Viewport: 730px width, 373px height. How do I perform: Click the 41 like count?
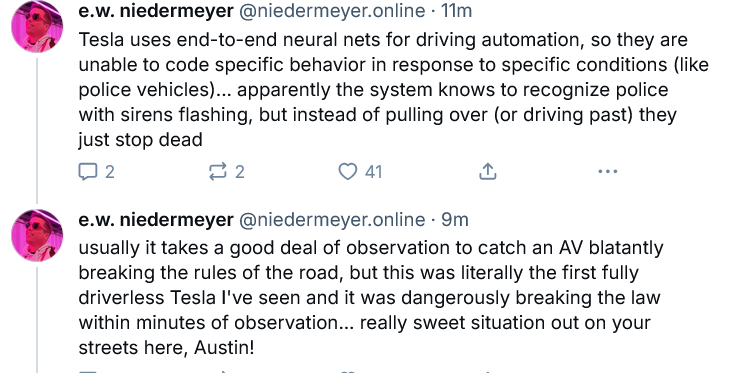point(373,172)
